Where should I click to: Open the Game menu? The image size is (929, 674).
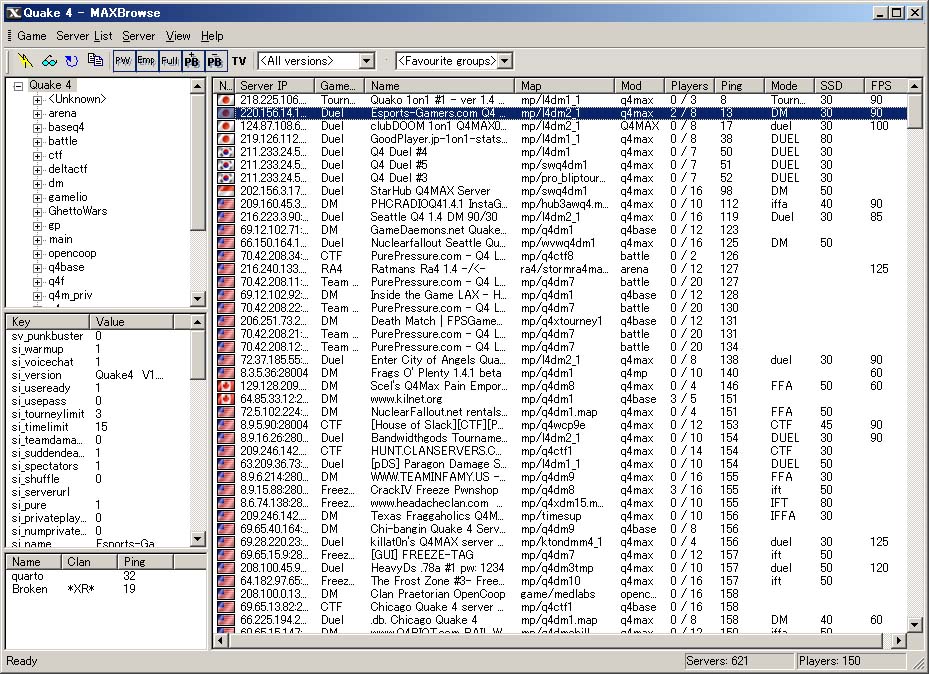[32, 36]
